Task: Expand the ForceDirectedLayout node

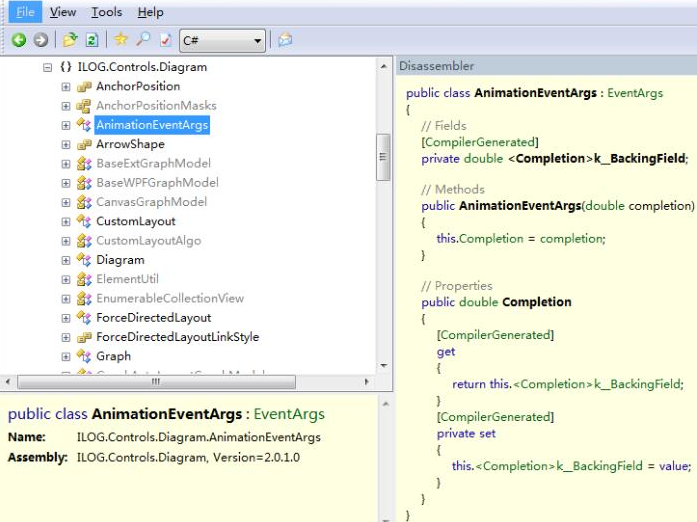Action: click(66, 318)
